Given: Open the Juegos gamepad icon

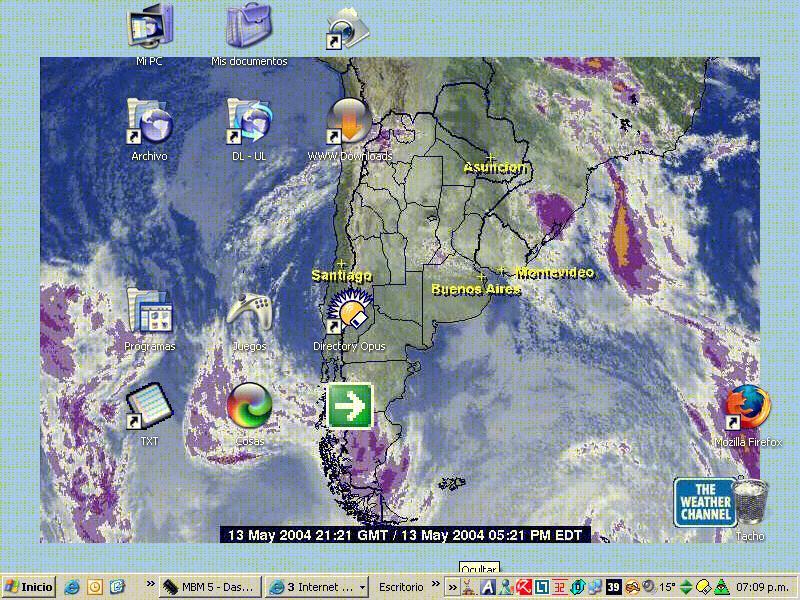Looking at the screenshot, I should 249,315.
